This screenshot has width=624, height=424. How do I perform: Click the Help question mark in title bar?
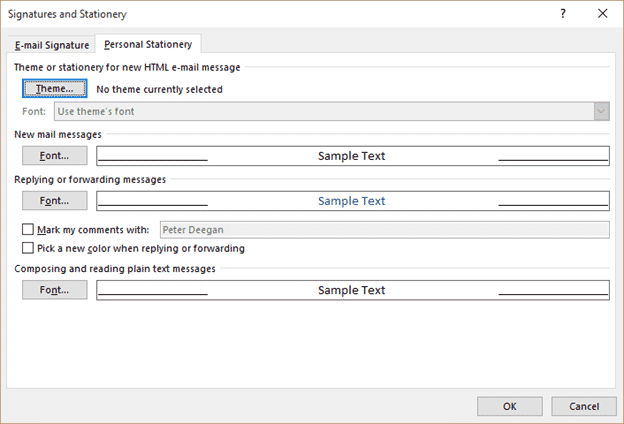(x=563, y=14)
